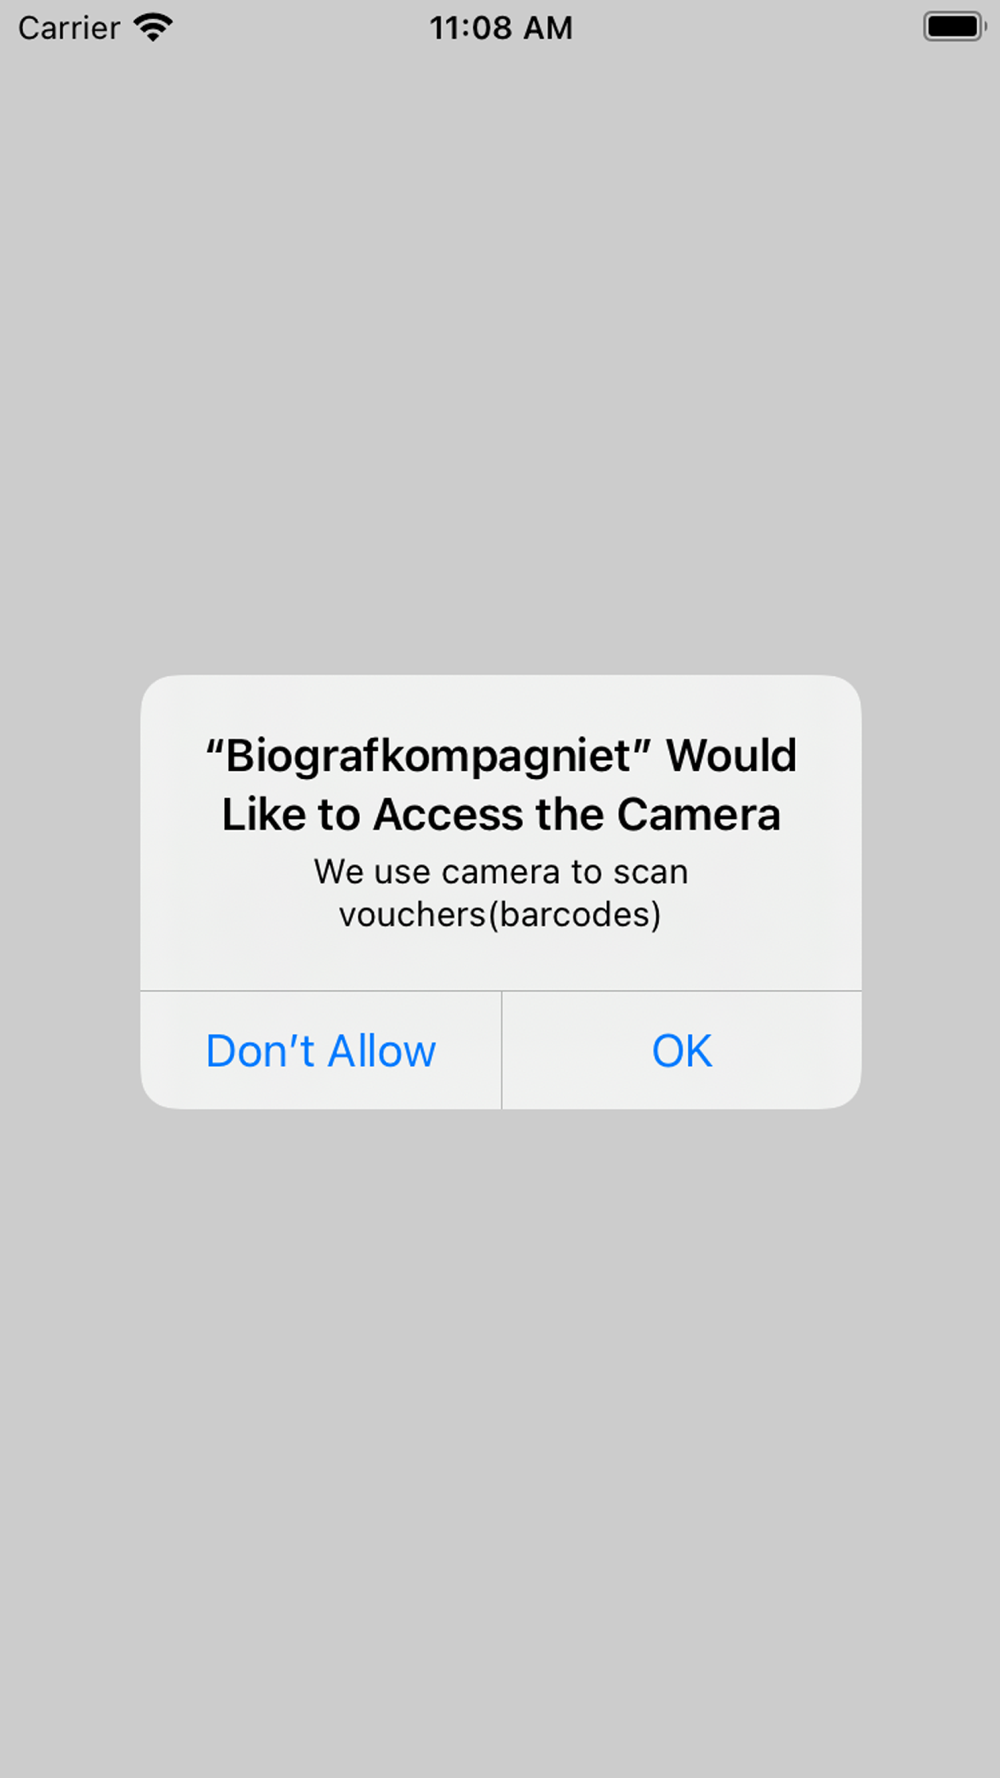Click the "We use camera to scan" text
Screen dimensions: 1000x1778
tap(501, 871)
